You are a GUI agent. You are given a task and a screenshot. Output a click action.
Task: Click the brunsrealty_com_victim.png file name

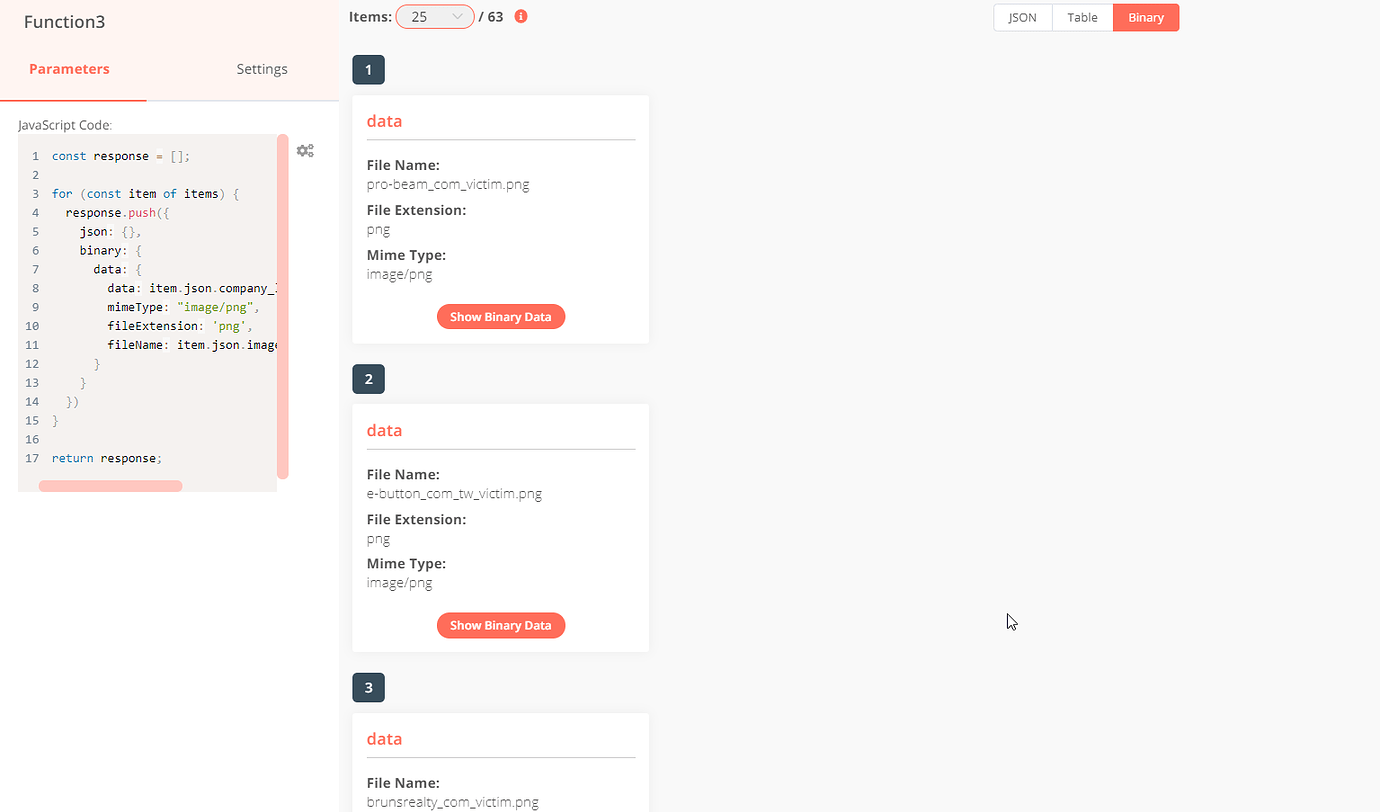453,802
